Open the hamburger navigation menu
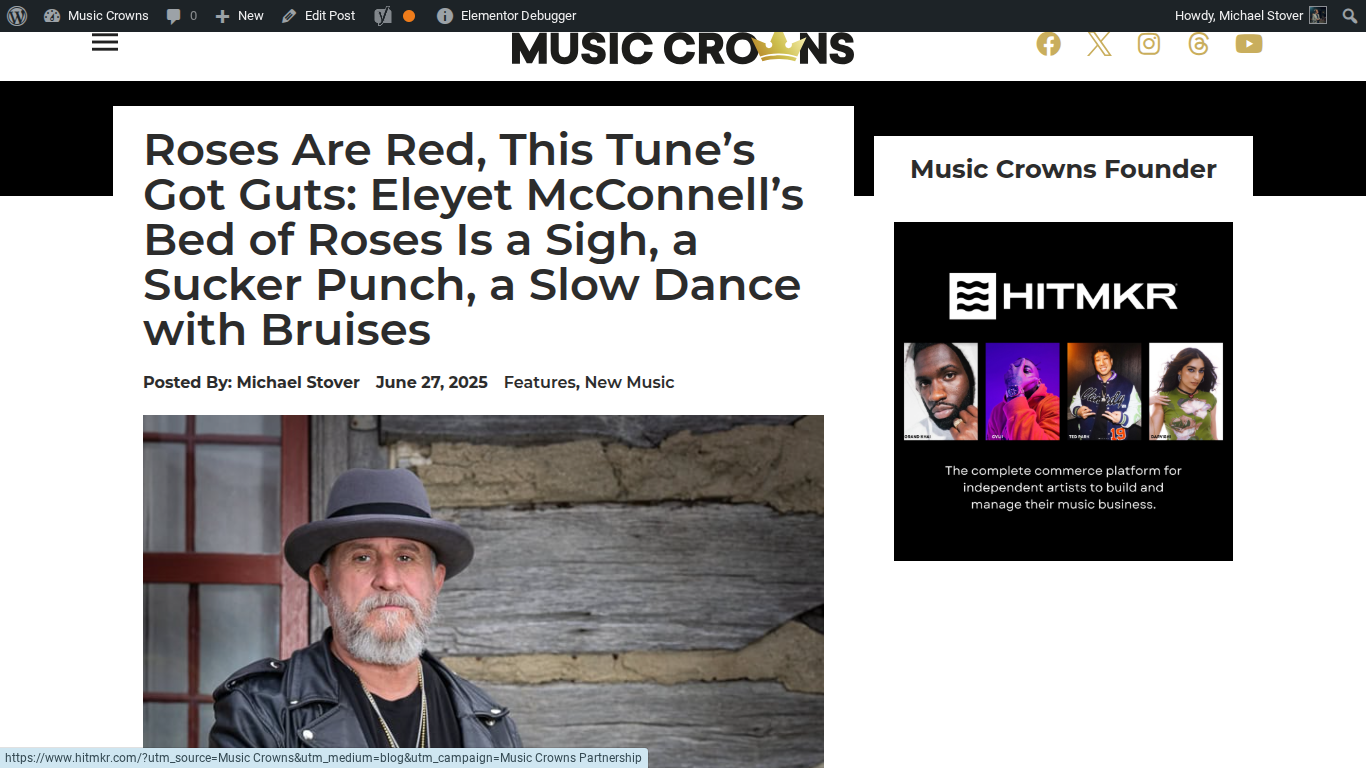Viewport: 1366px width, 768px height. [x=105, y=42]
